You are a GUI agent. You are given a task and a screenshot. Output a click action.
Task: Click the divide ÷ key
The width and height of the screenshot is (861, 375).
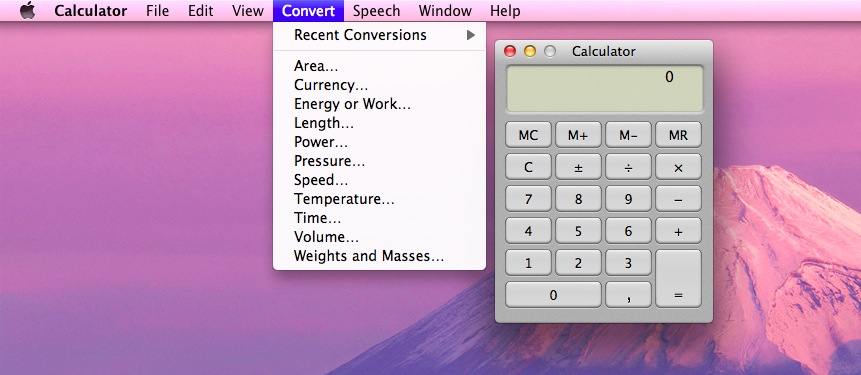[628, 167]
